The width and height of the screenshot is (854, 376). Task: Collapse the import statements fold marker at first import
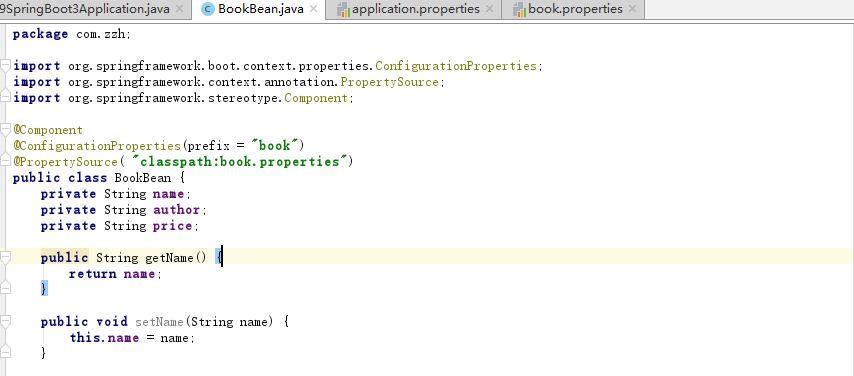[x=5, y=66]
